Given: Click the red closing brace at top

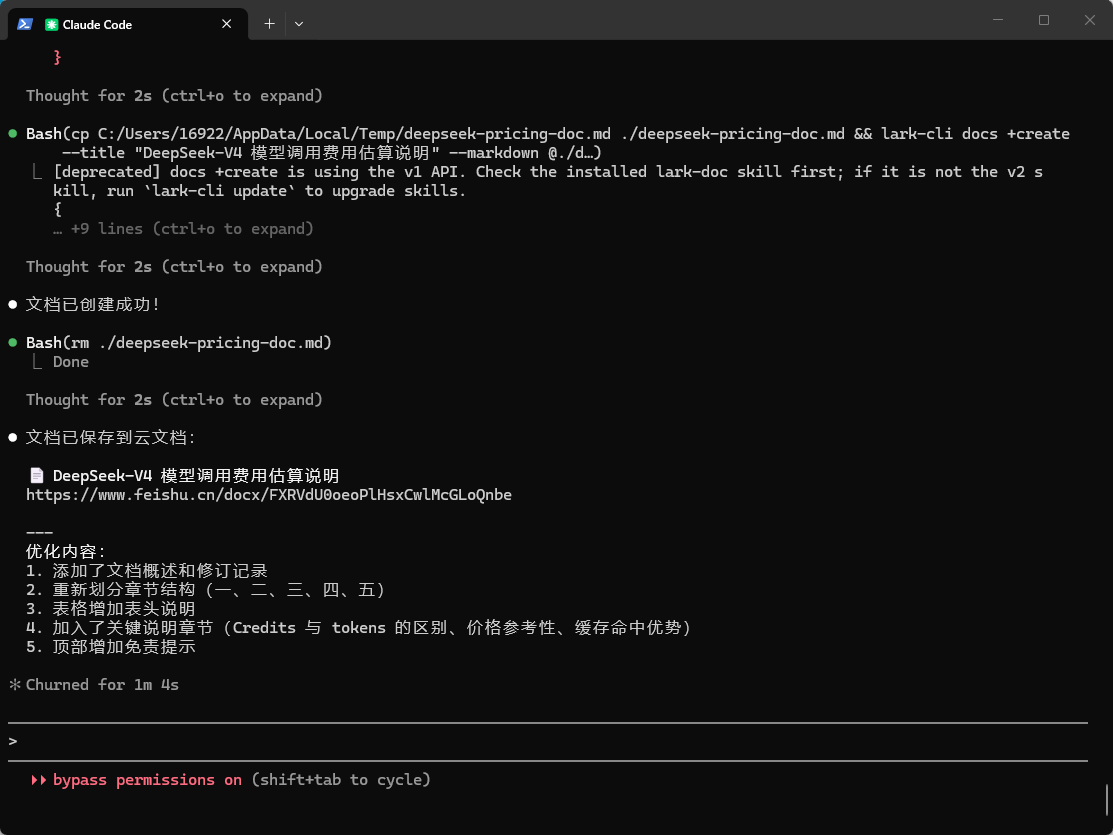Looking at the screenshot, I should click(x=57, y=58).
